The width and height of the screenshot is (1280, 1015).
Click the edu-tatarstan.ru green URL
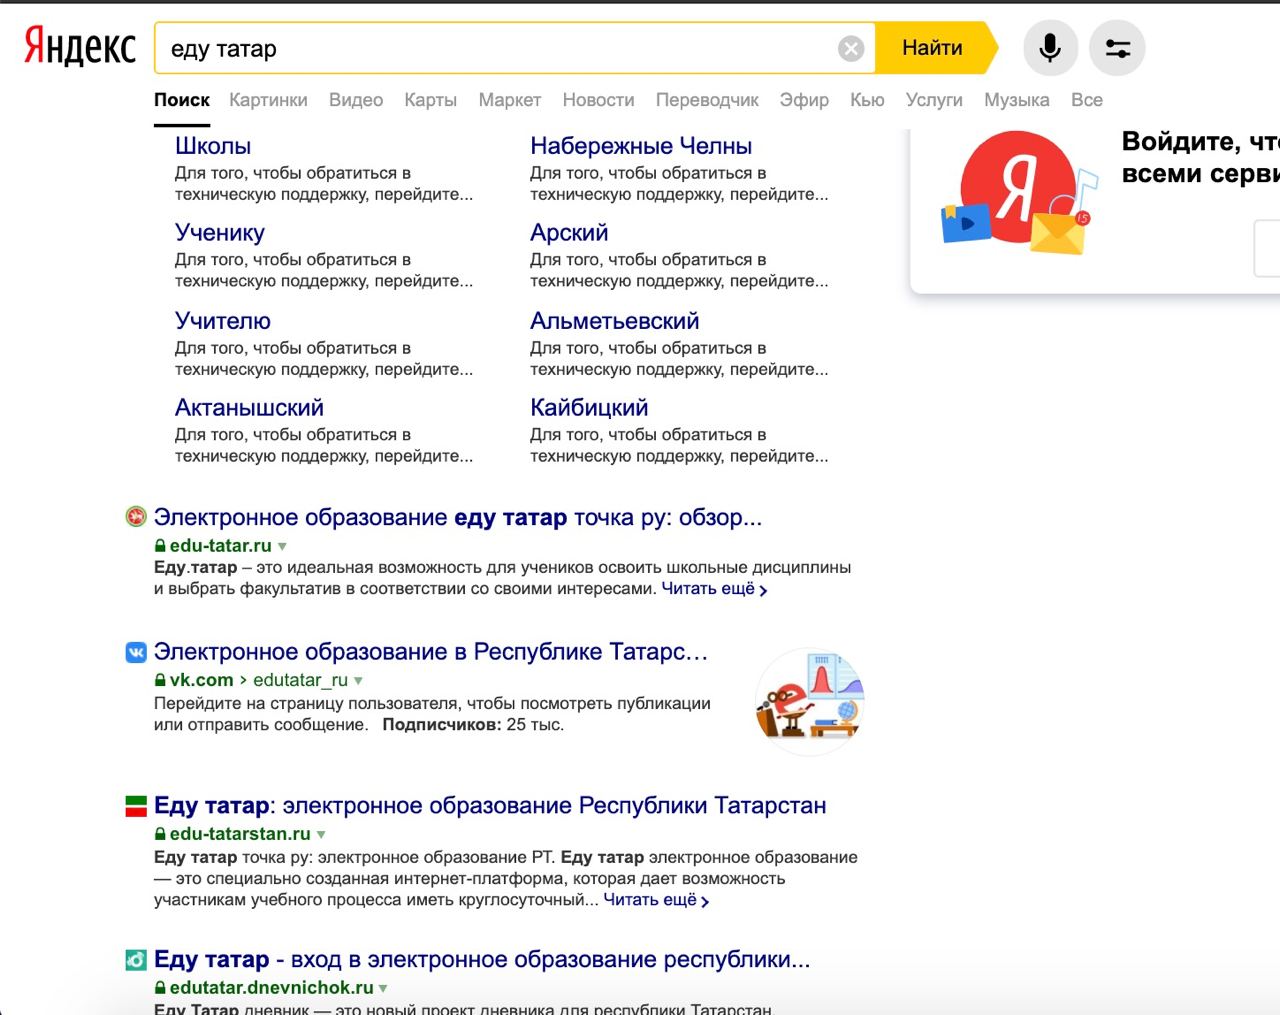pyautogui.click(x=240, y=834)
